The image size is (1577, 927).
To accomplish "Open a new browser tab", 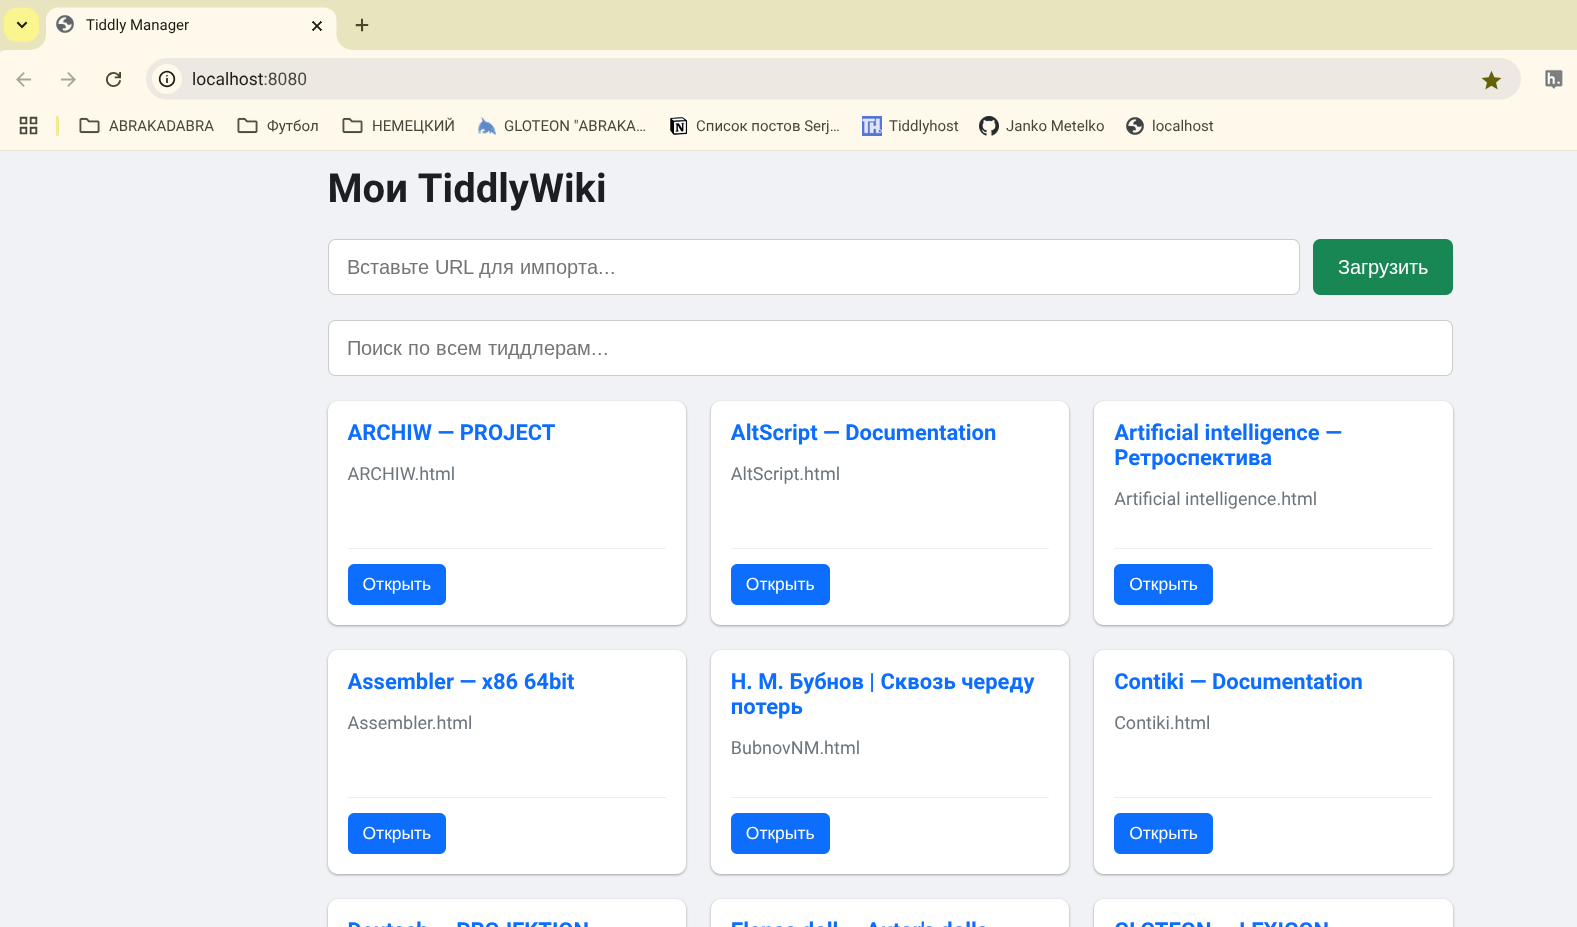I will coord(362,25).
